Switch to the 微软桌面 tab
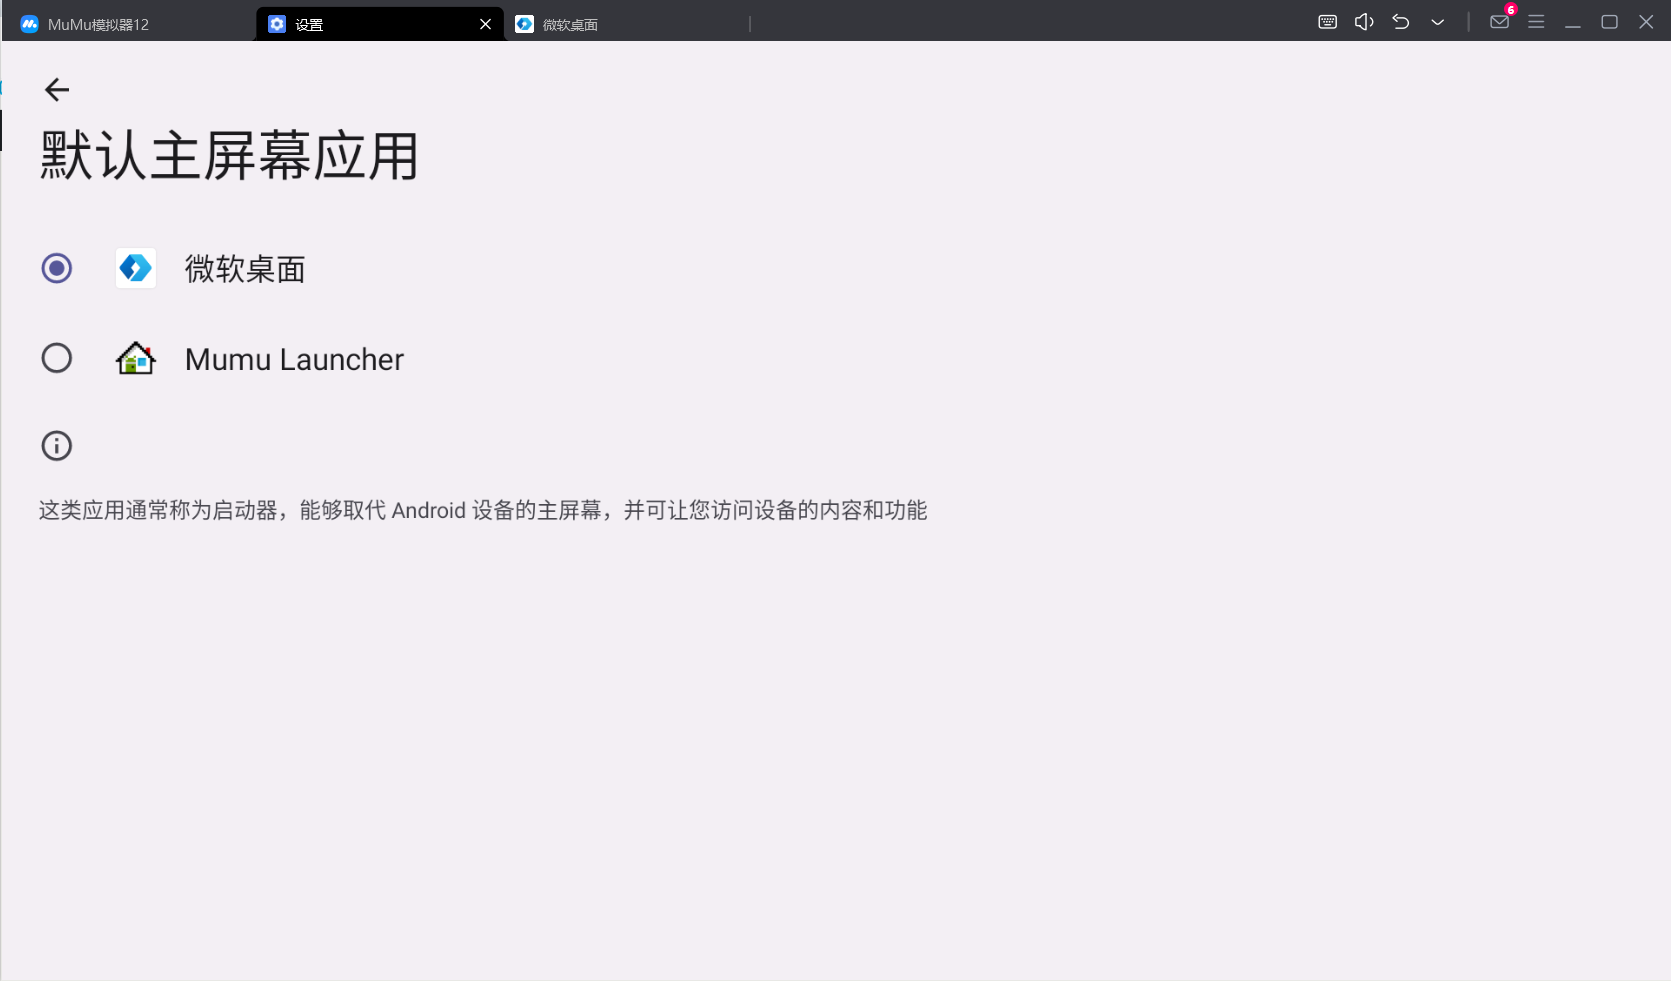 point(570,24)
